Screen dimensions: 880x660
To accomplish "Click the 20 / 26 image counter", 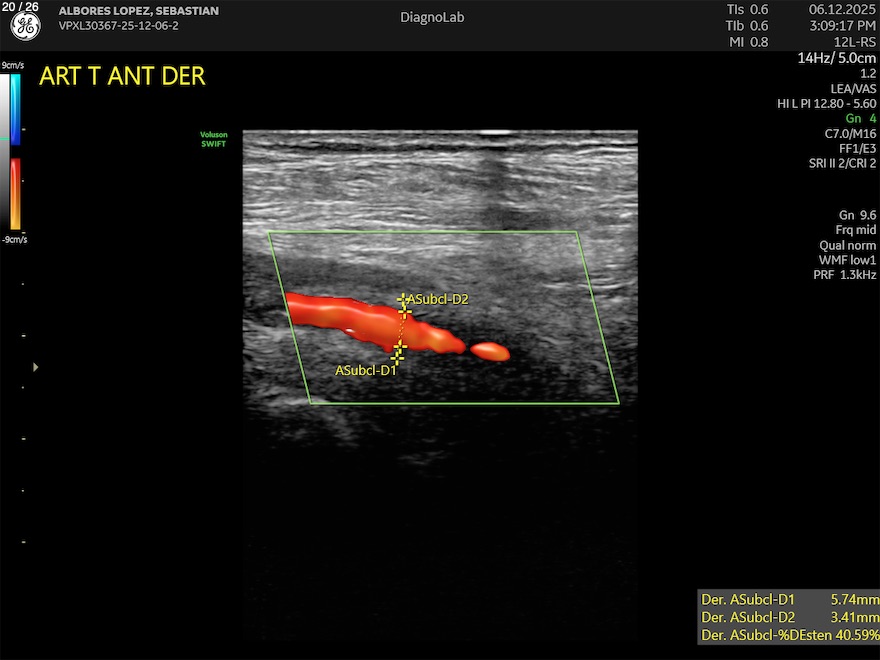I will tap(24, 8).
